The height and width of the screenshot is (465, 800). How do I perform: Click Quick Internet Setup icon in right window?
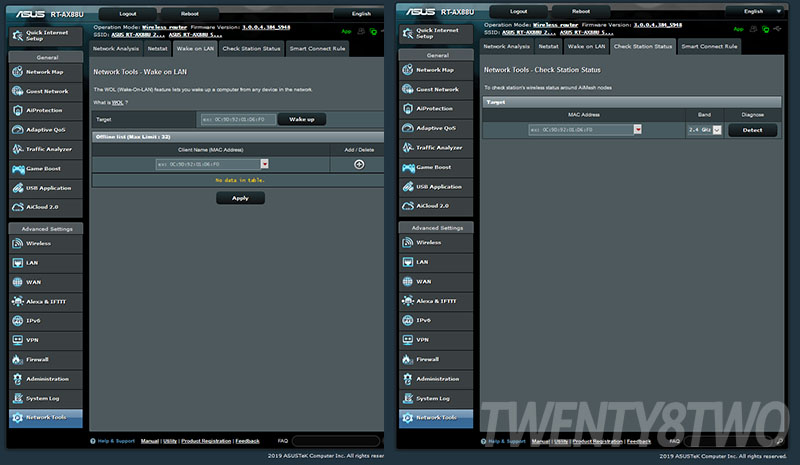pyautogui.click(x=408, y=33)
